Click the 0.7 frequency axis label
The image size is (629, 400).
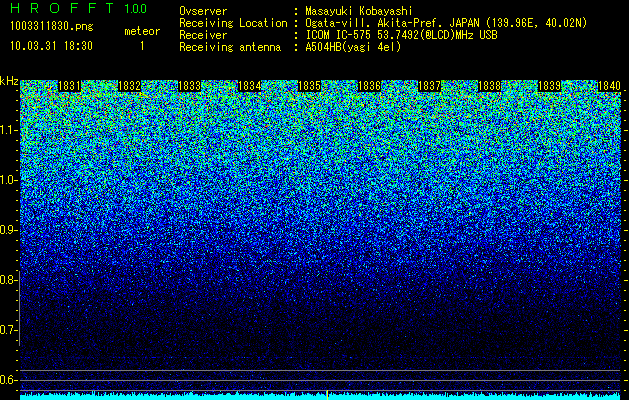pos(7,330)
